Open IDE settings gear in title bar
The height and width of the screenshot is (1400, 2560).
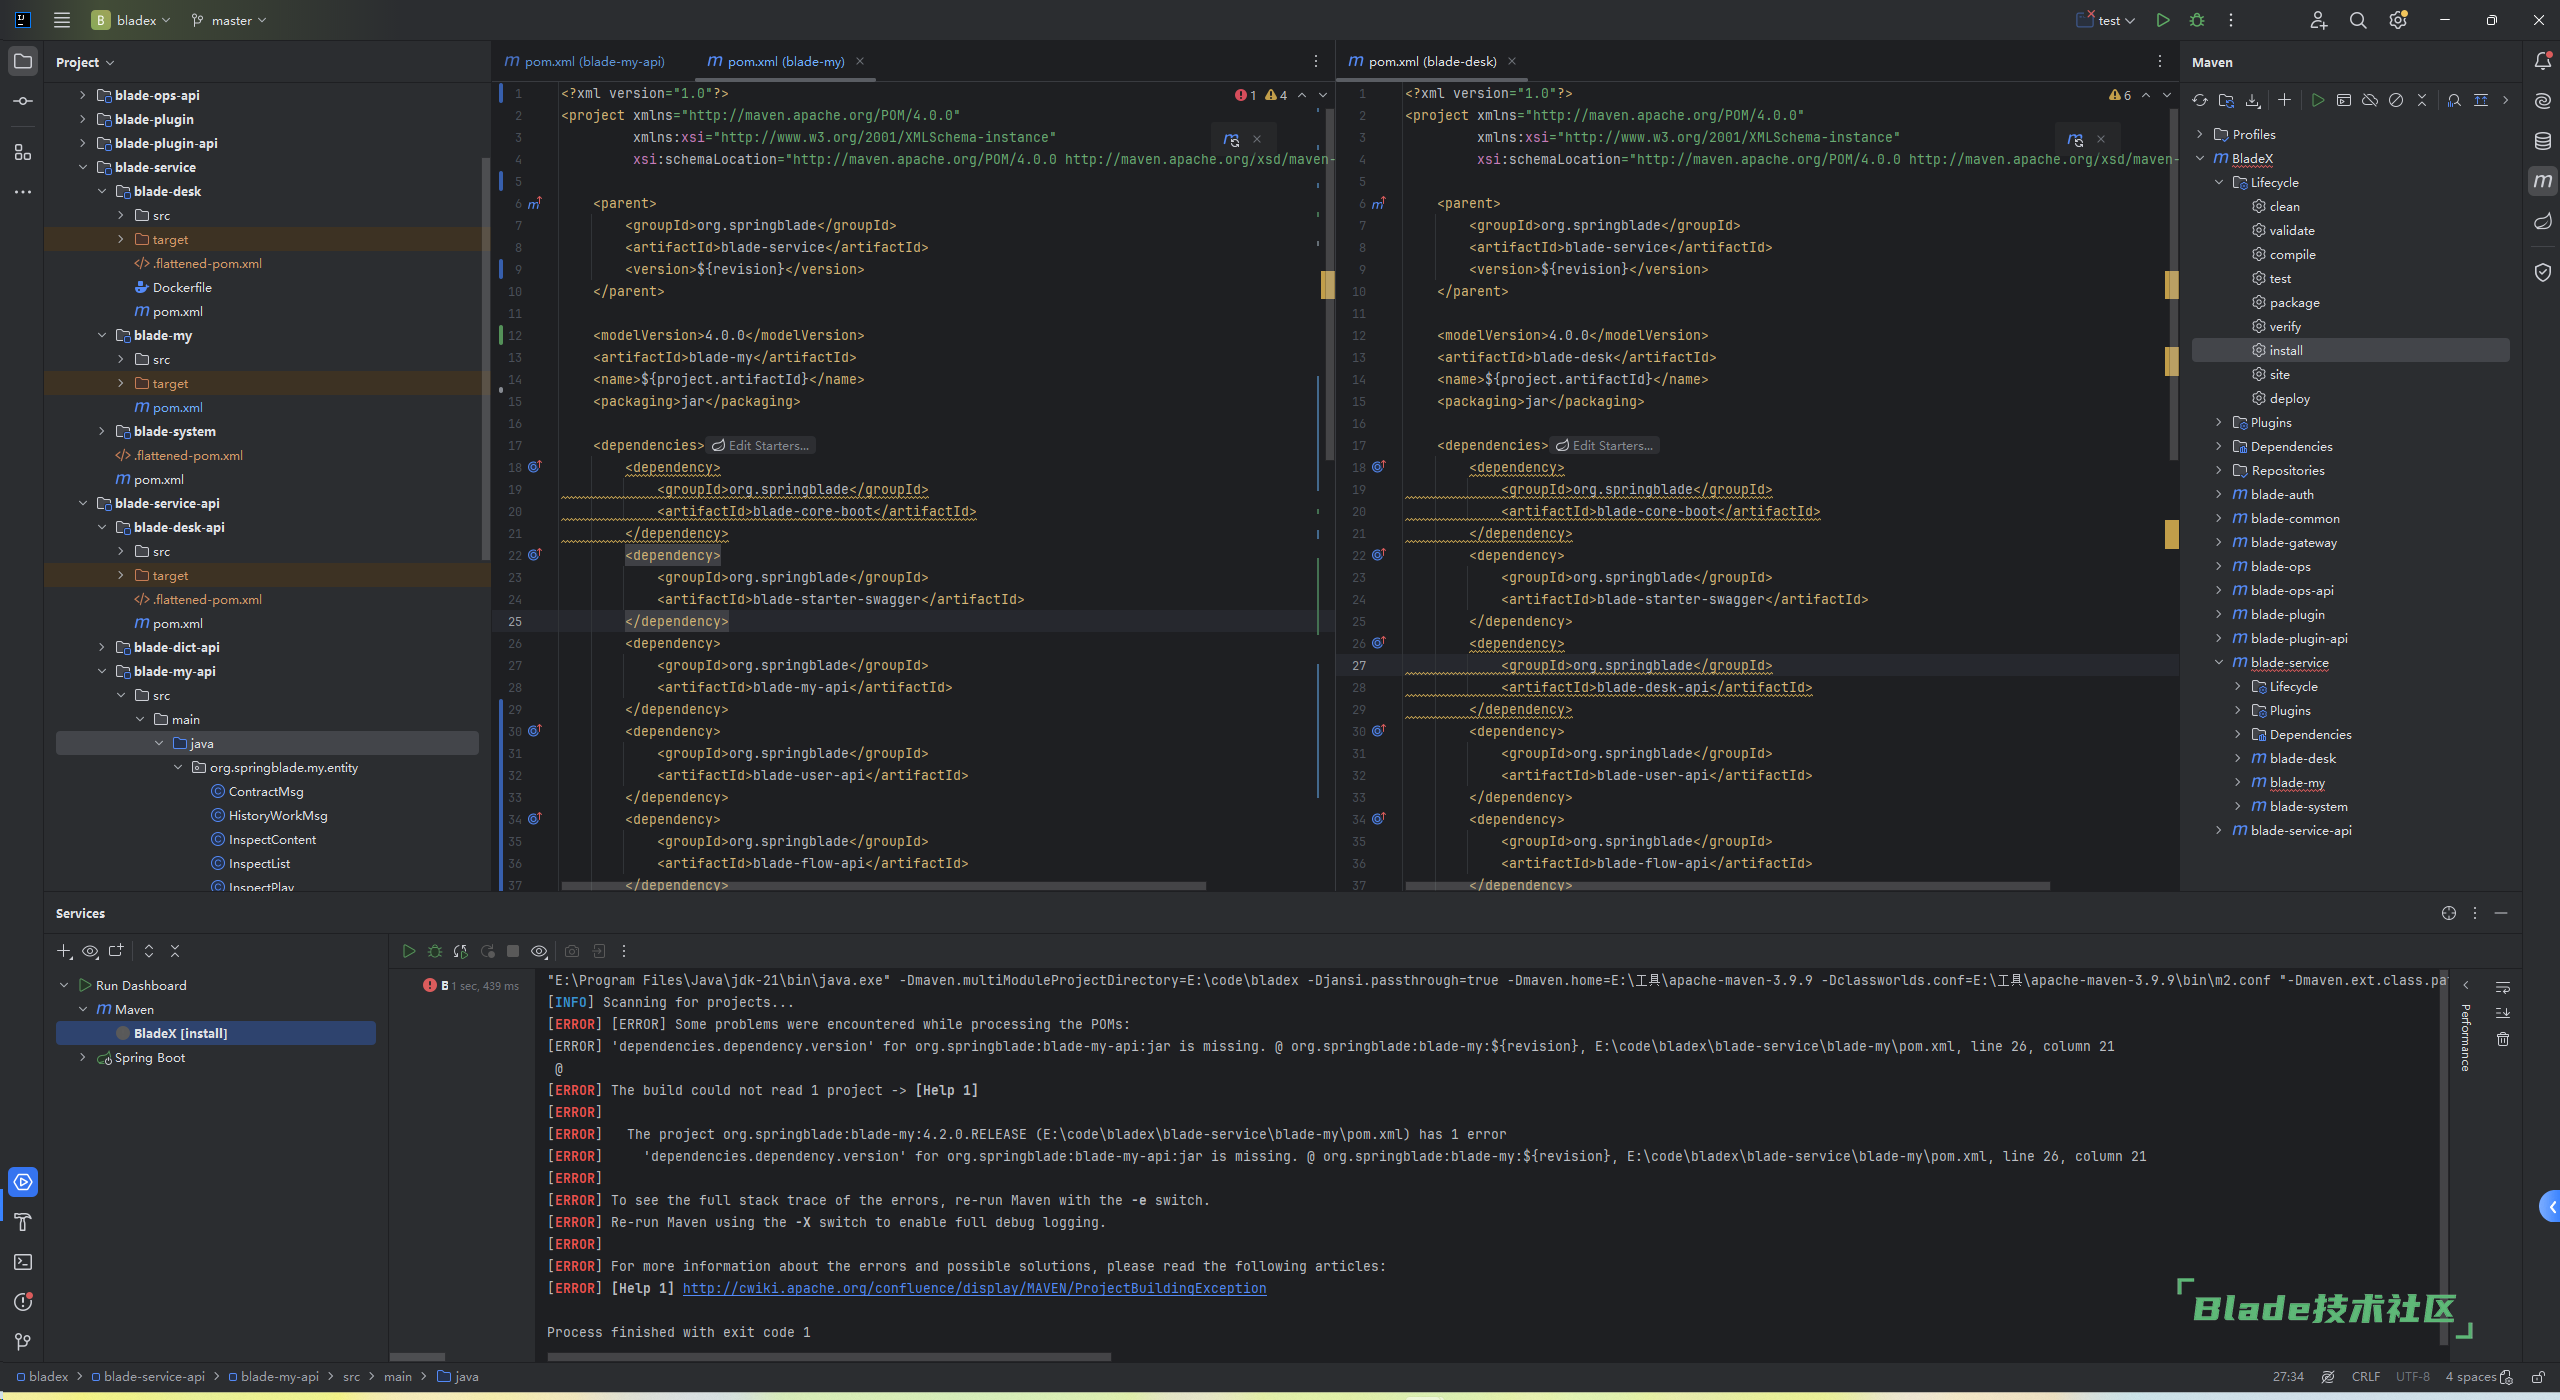point(2398,20)
